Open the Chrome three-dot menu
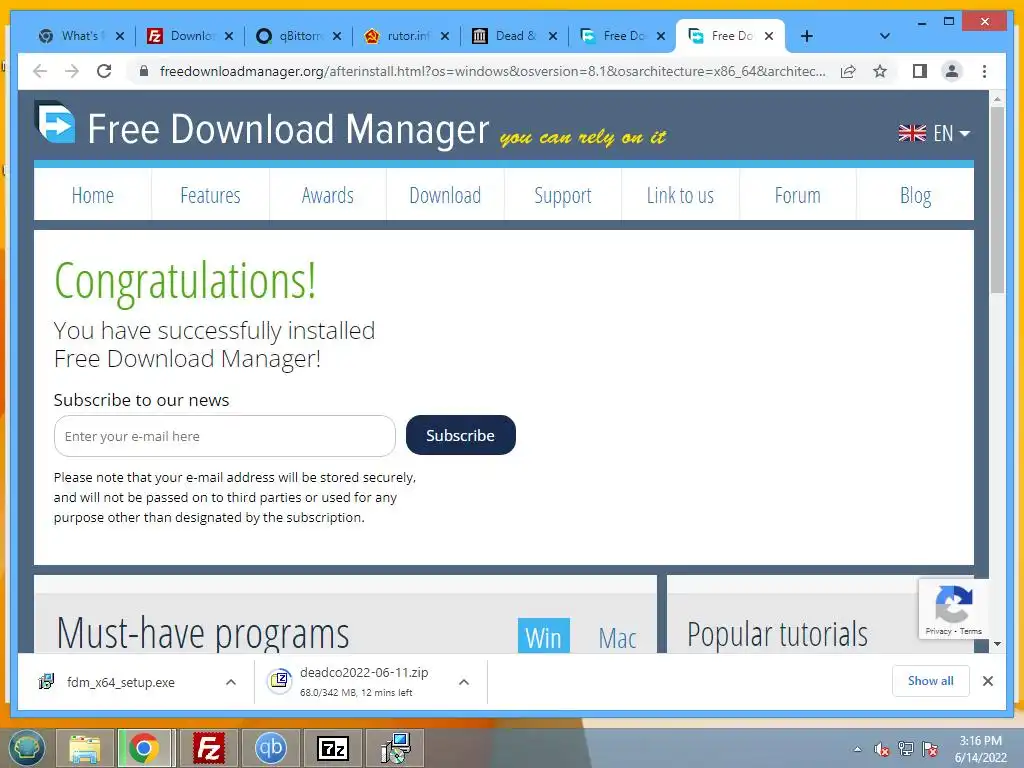This screenshot has height=768, width=1024. click(984, 71)
